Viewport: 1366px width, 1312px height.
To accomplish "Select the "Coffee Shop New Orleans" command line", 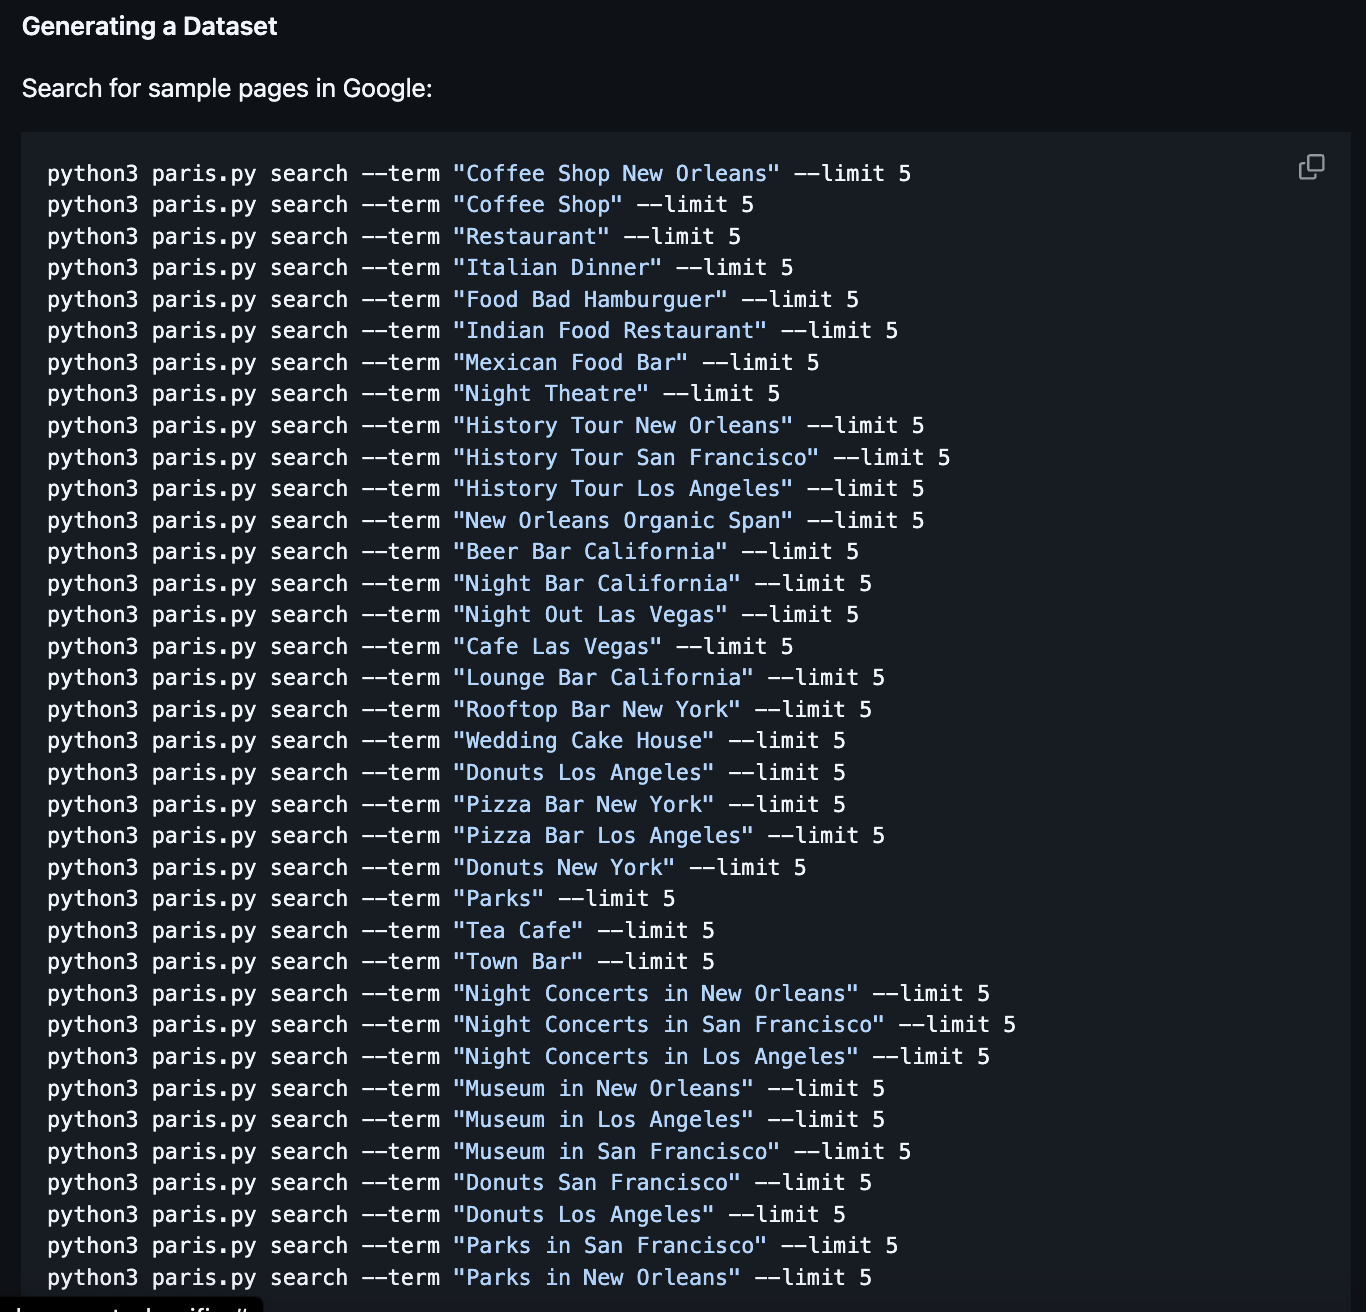I will pyautogui.click(x=480, y=173).
